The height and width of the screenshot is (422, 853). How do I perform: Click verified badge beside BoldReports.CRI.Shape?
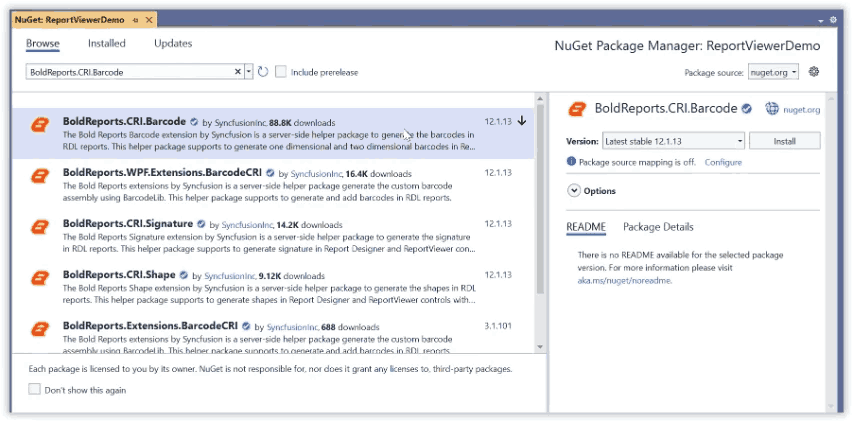coord(184,275)
